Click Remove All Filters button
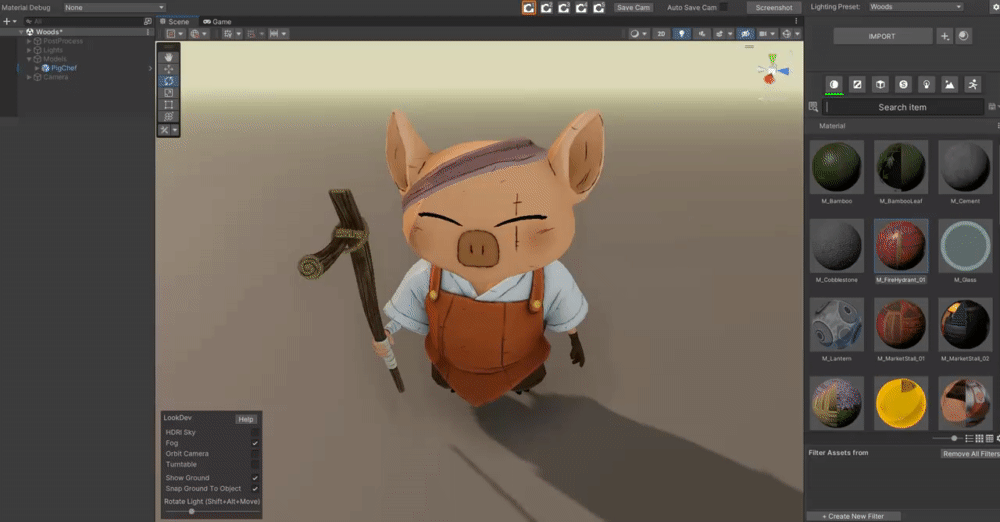This screenshot has height=522, width=1000. [x=971, y=454]
